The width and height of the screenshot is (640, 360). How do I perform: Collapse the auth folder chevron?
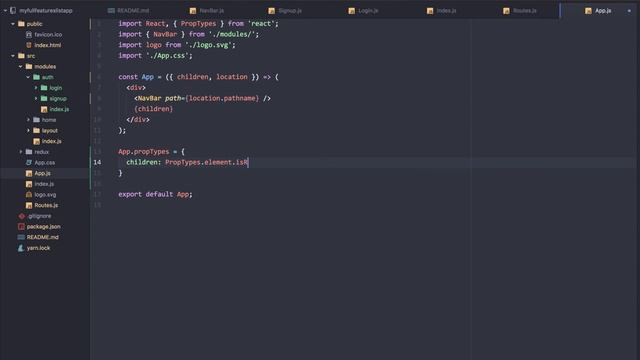pyautogui.click(x=28, y=77)
